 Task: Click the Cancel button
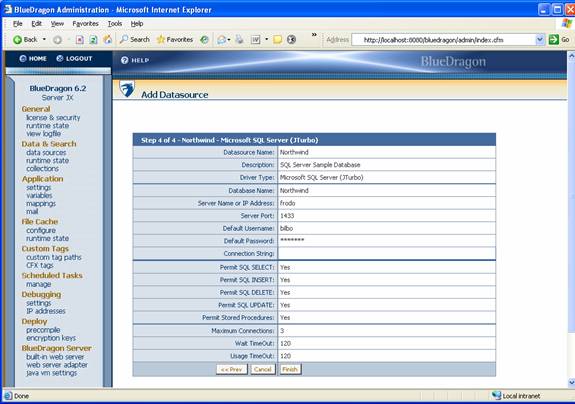(x=263, y=369)
